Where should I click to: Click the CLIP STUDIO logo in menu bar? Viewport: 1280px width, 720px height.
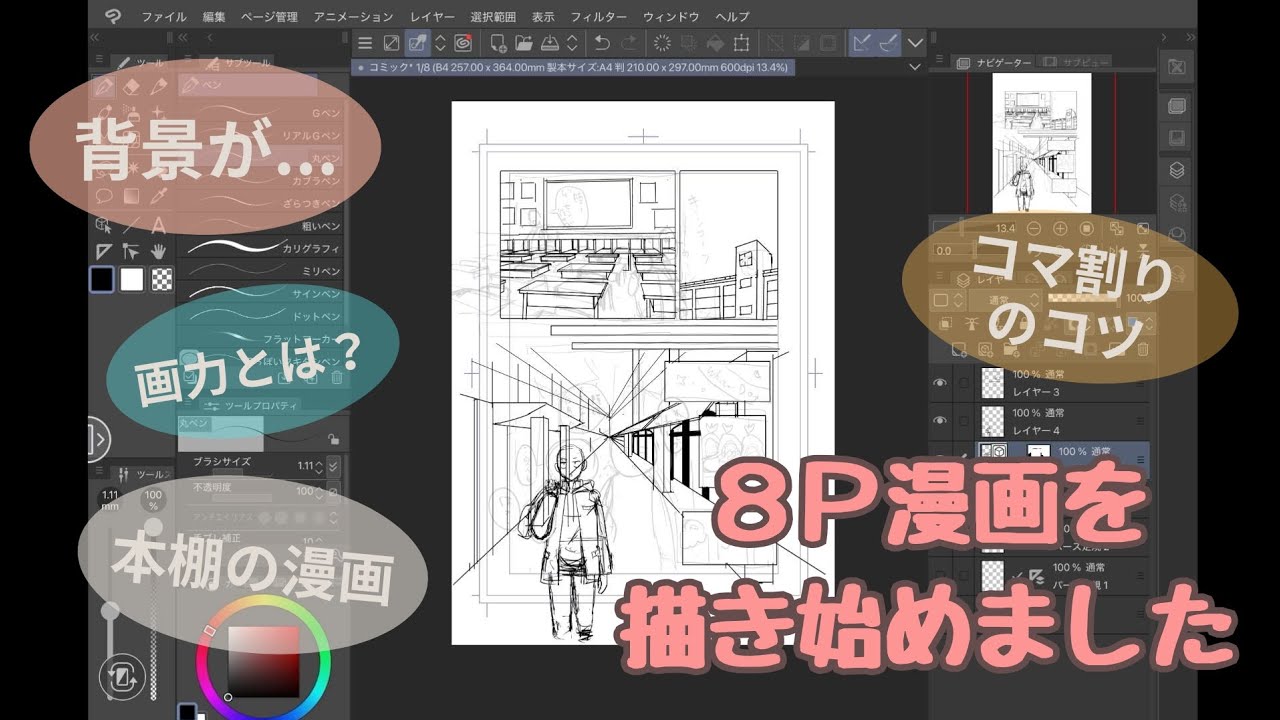[112, 16]
